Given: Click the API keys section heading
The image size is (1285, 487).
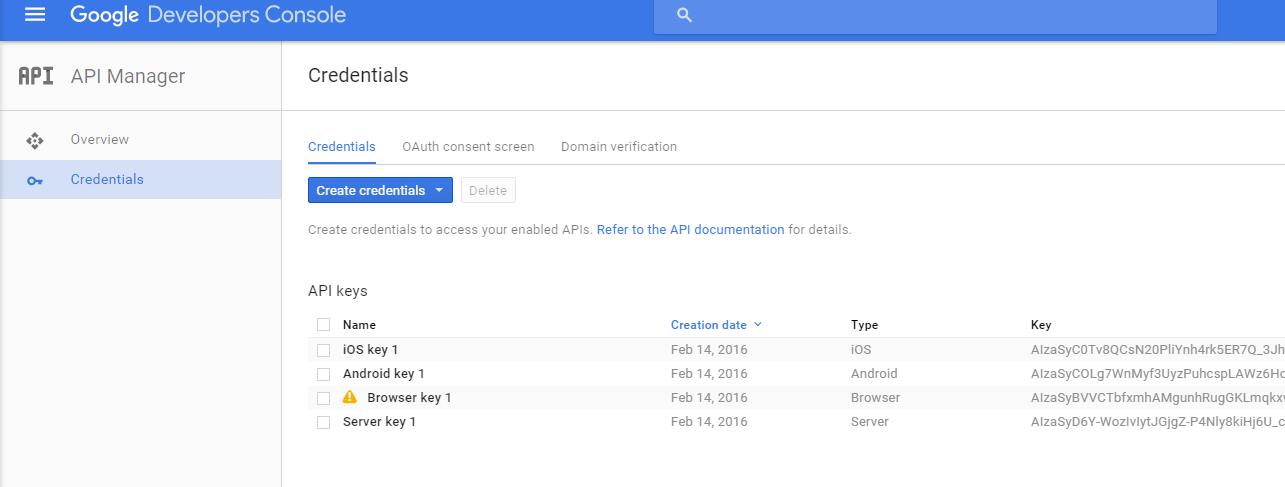Looking at the screenshot, I should 338,291.
